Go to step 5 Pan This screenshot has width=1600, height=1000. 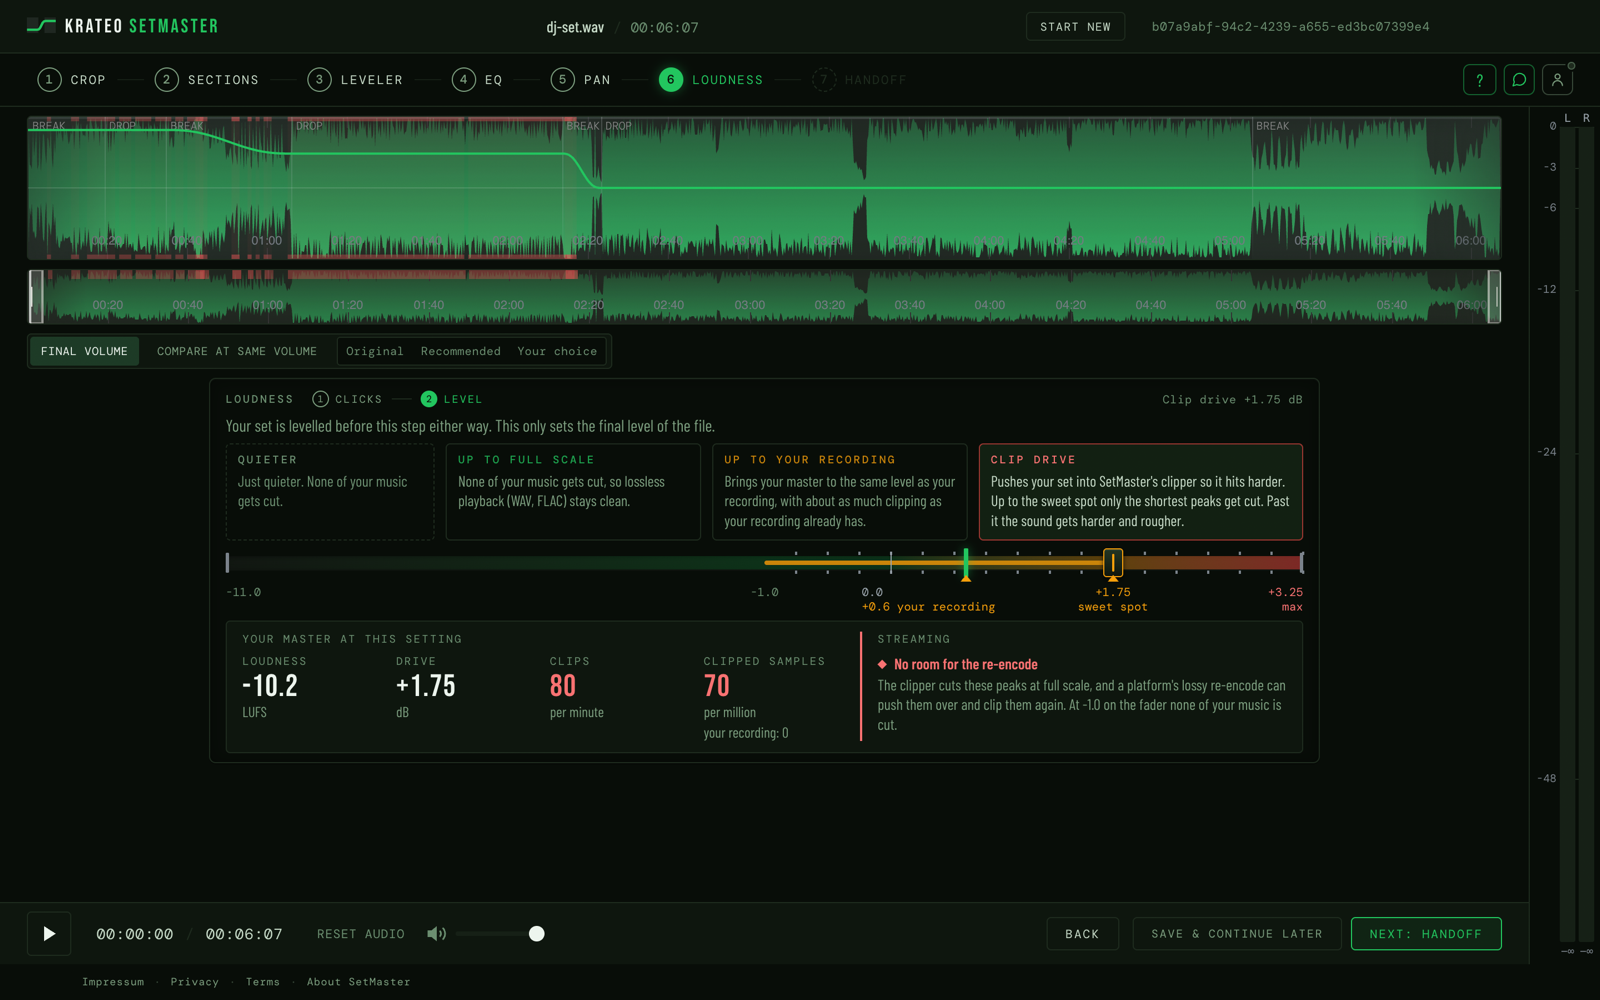581,80
